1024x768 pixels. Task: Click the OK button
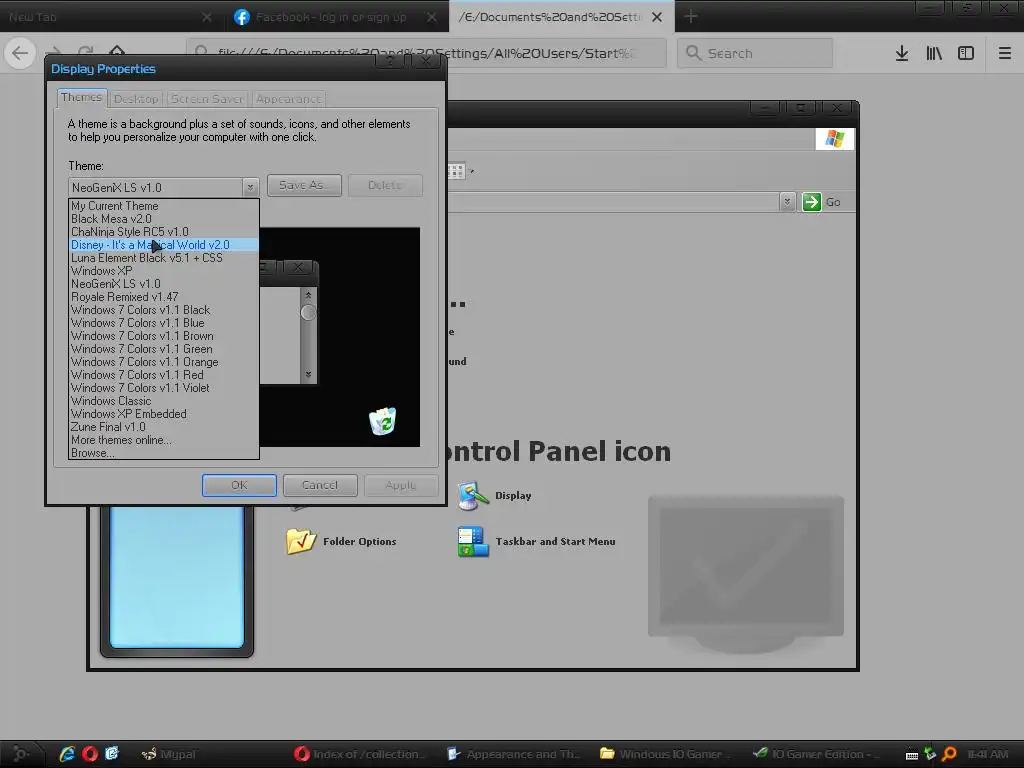(x=239, y=485)
